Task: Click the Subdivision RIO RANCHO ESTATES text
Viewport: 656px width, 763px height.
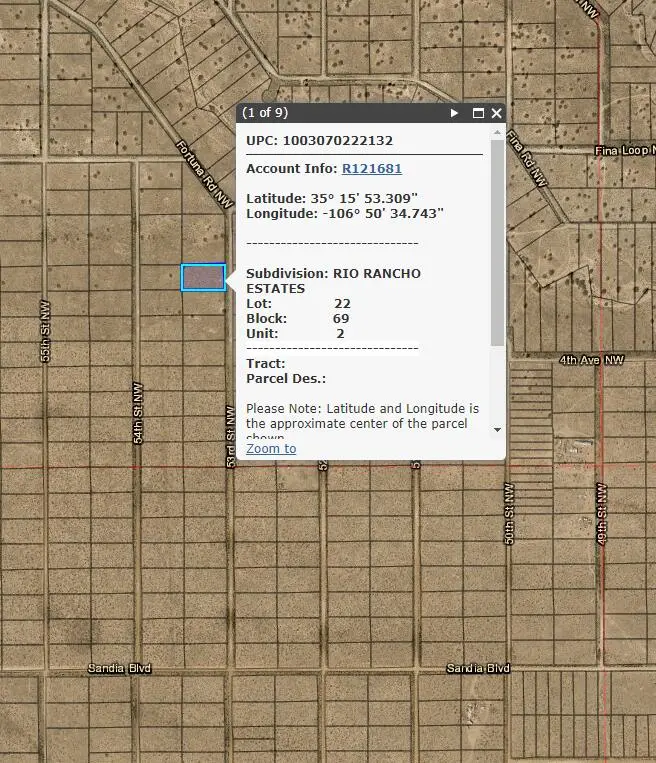Action: point(333,280)
